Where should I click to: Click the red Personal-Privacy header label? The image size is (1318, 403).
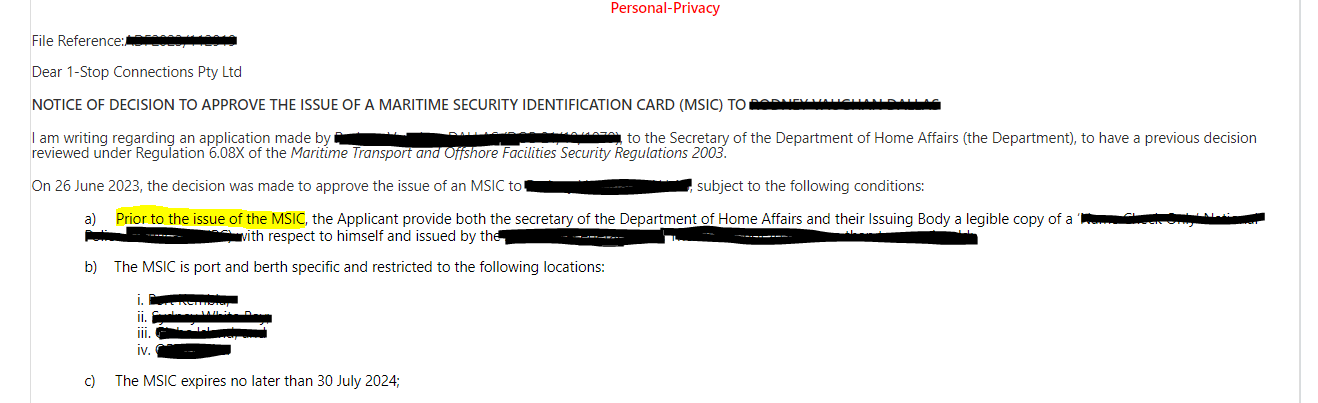tap(665, 8)
